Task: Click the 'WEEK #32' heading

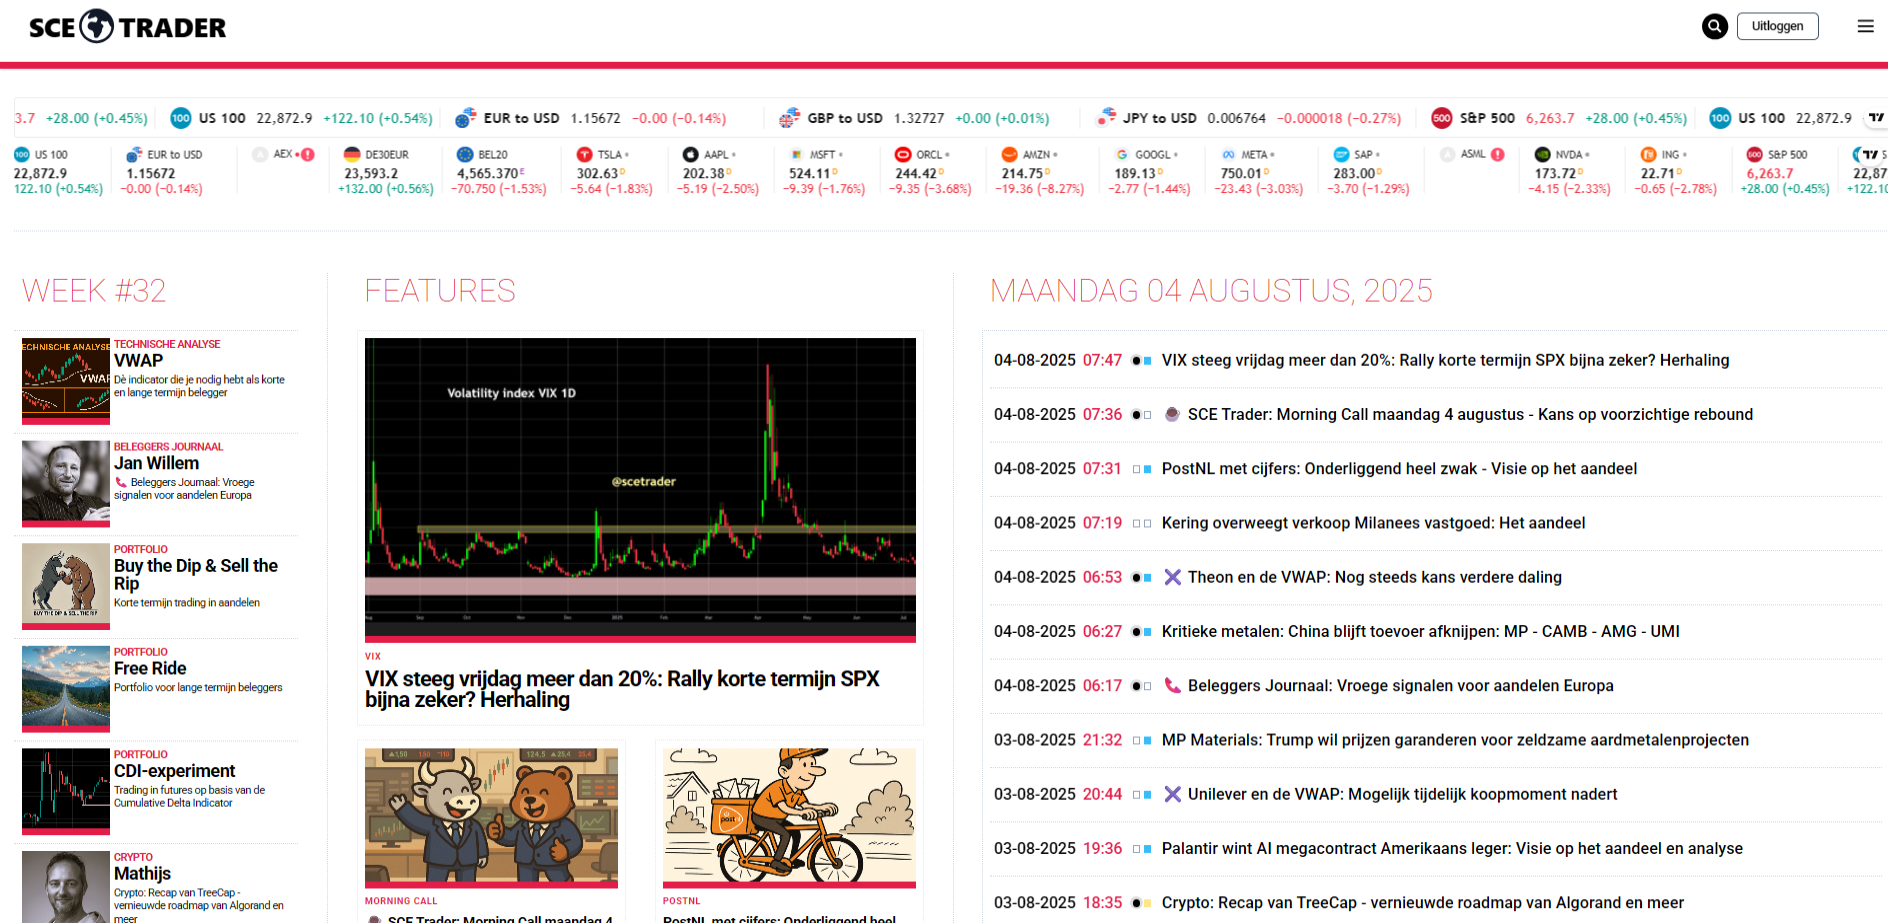Action: click(94, 291)
